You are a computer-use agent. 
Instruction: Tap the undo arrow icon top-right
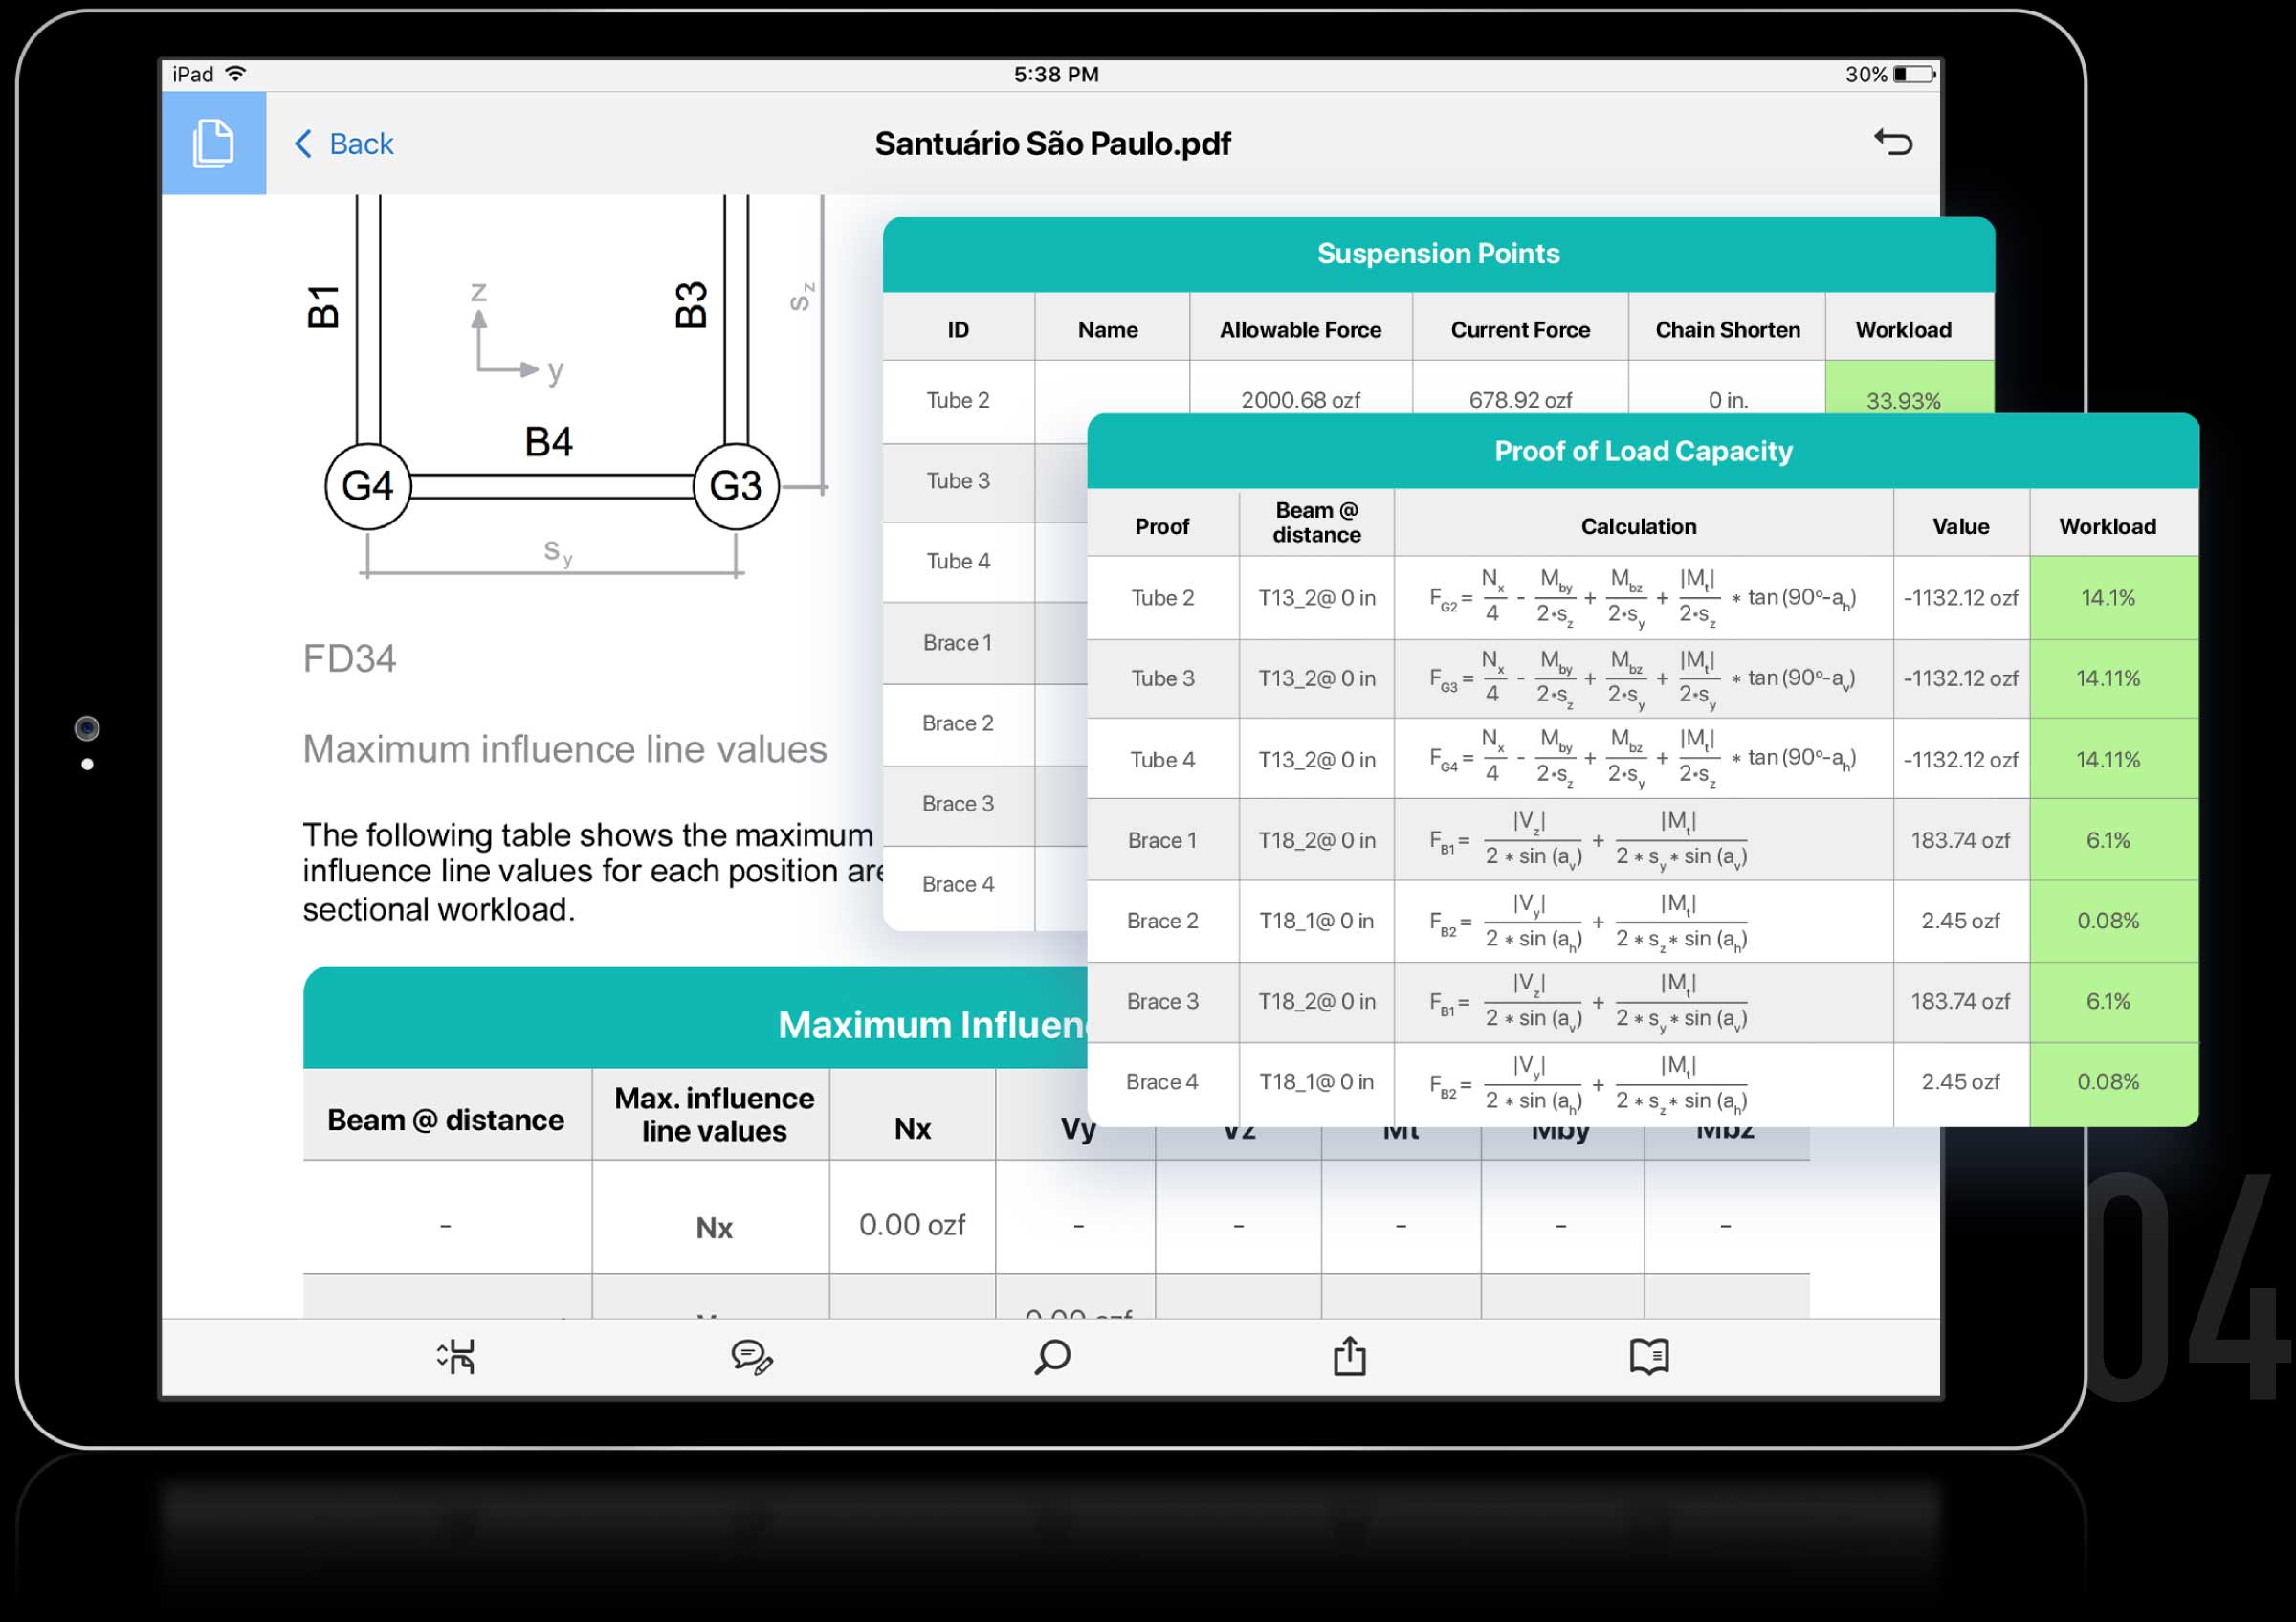(x=1892, y=144)
